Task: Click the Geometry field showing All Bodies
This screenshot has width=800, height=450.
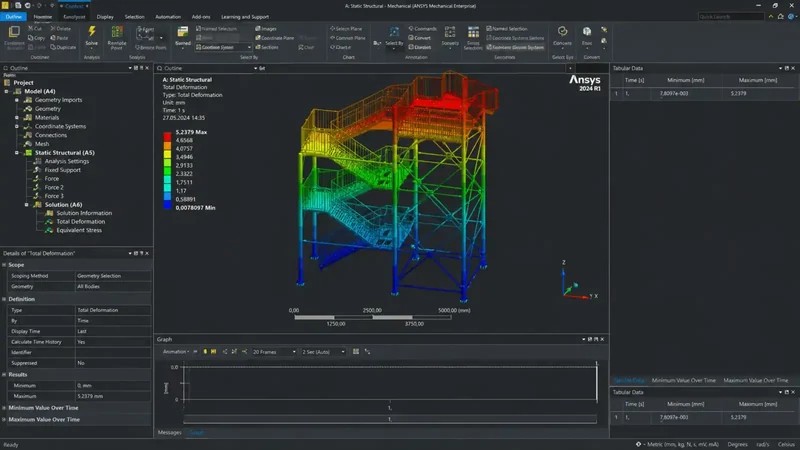Action: coord(113,286)
